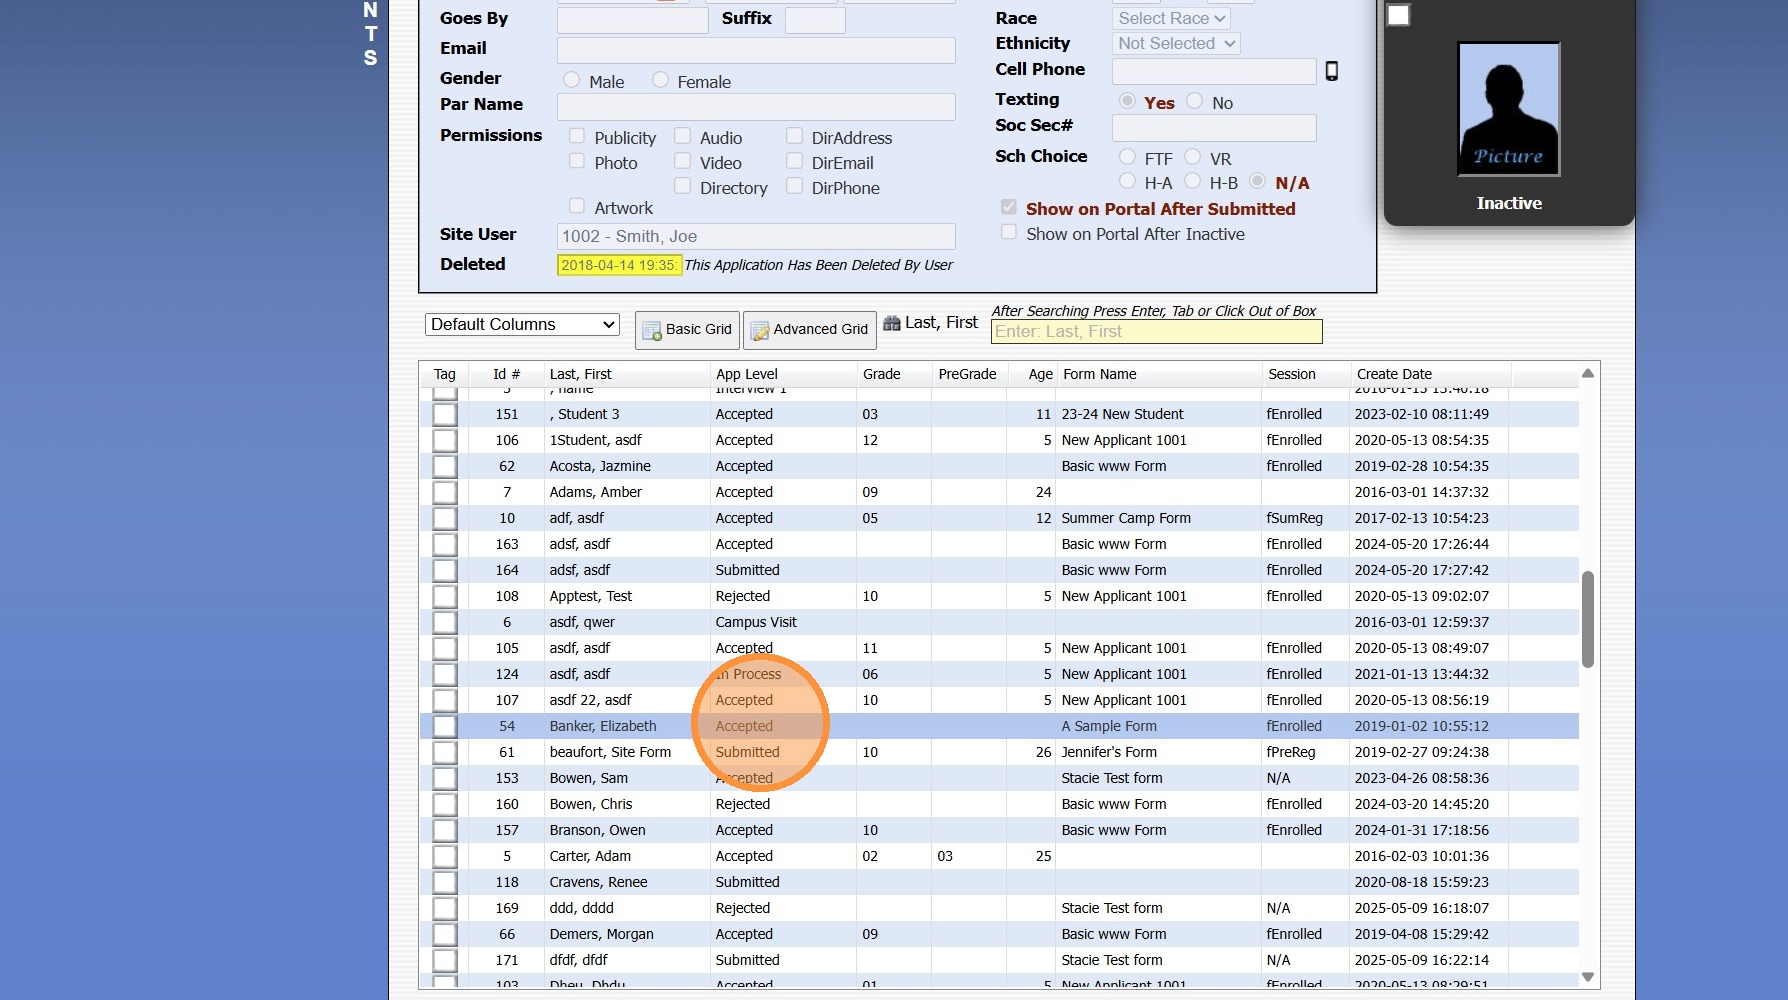Screen dimensions: 1788x1000
Task: Choose No for Texting
Action: tap(1194, 101)
